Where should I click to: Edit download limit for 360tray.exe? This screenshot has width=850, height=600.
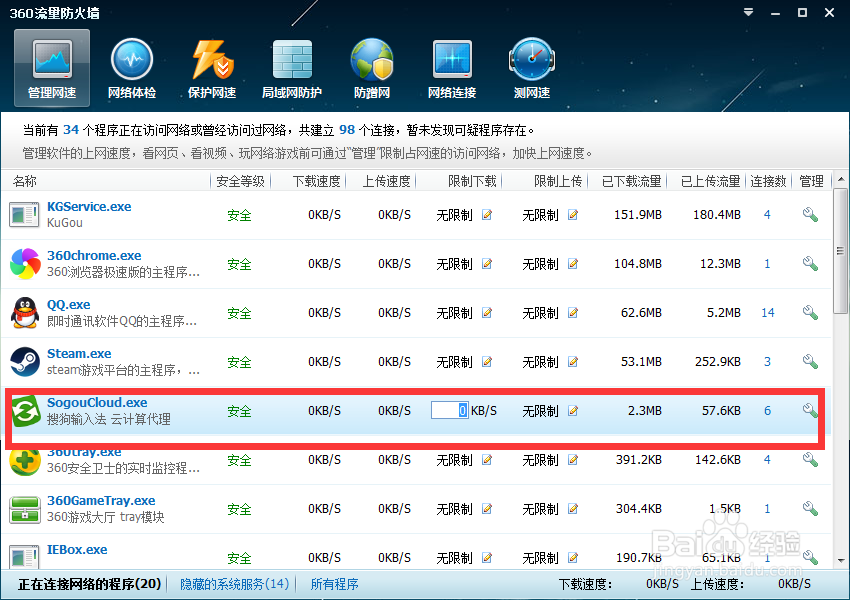(487, 460)
